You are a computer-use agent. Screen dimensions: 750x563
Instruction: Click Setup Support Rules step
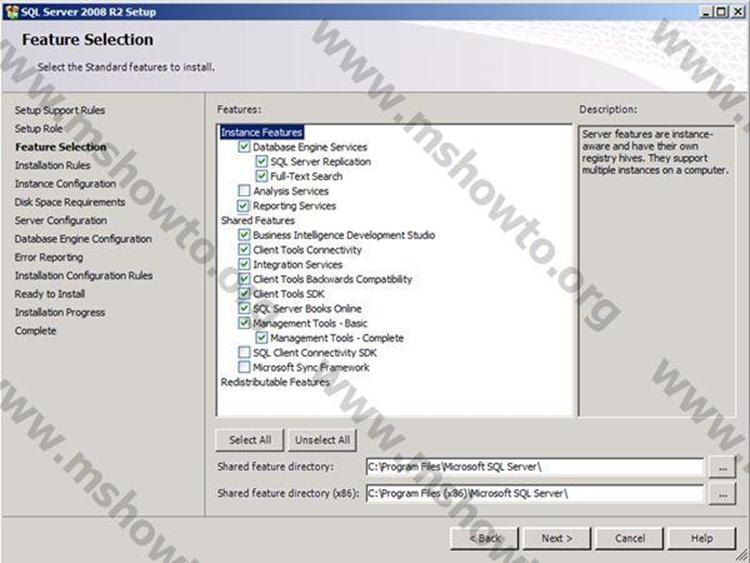pyautogui.click(x=60, y=110)
